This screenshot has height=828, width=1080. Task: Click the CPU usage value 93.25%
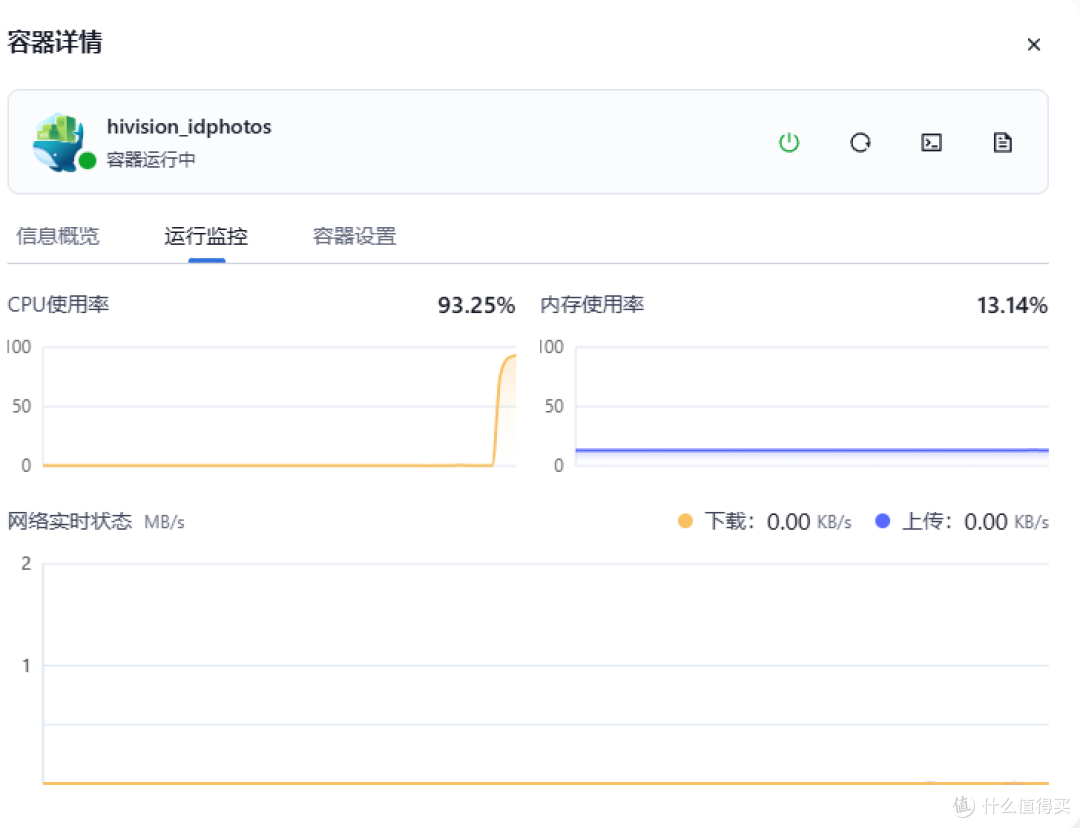(477, 305)
